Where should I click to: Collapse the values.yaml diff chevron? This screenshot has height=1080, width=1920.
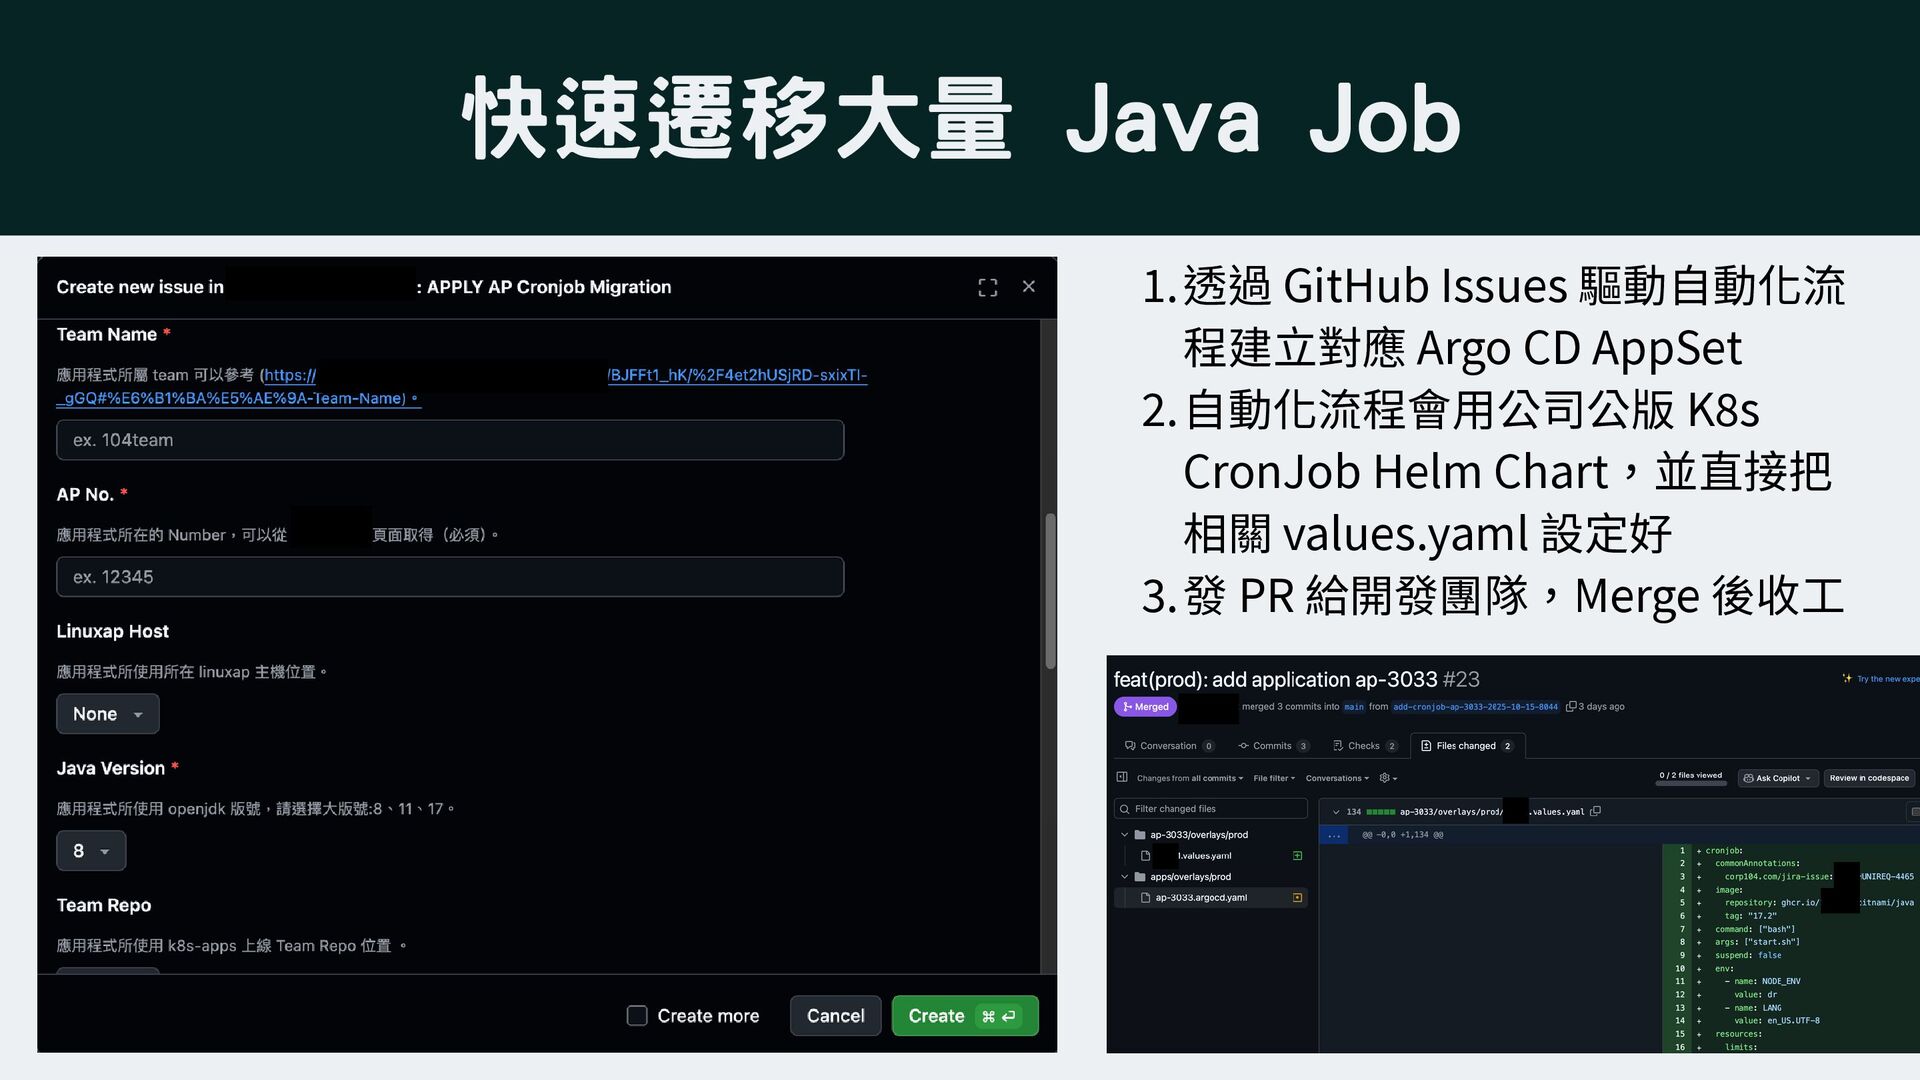[x=1336, y=812]
